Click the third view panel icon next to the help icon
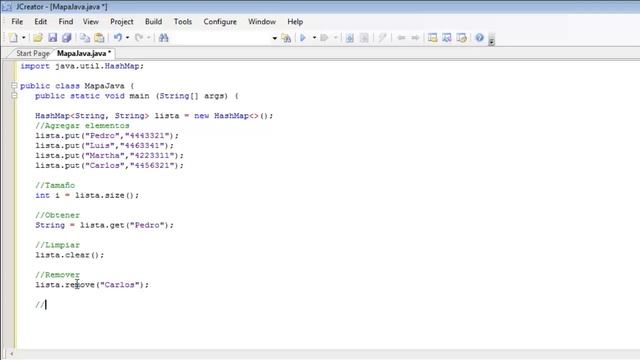This screenshot has width=640, height=360. tap(462, 38)
